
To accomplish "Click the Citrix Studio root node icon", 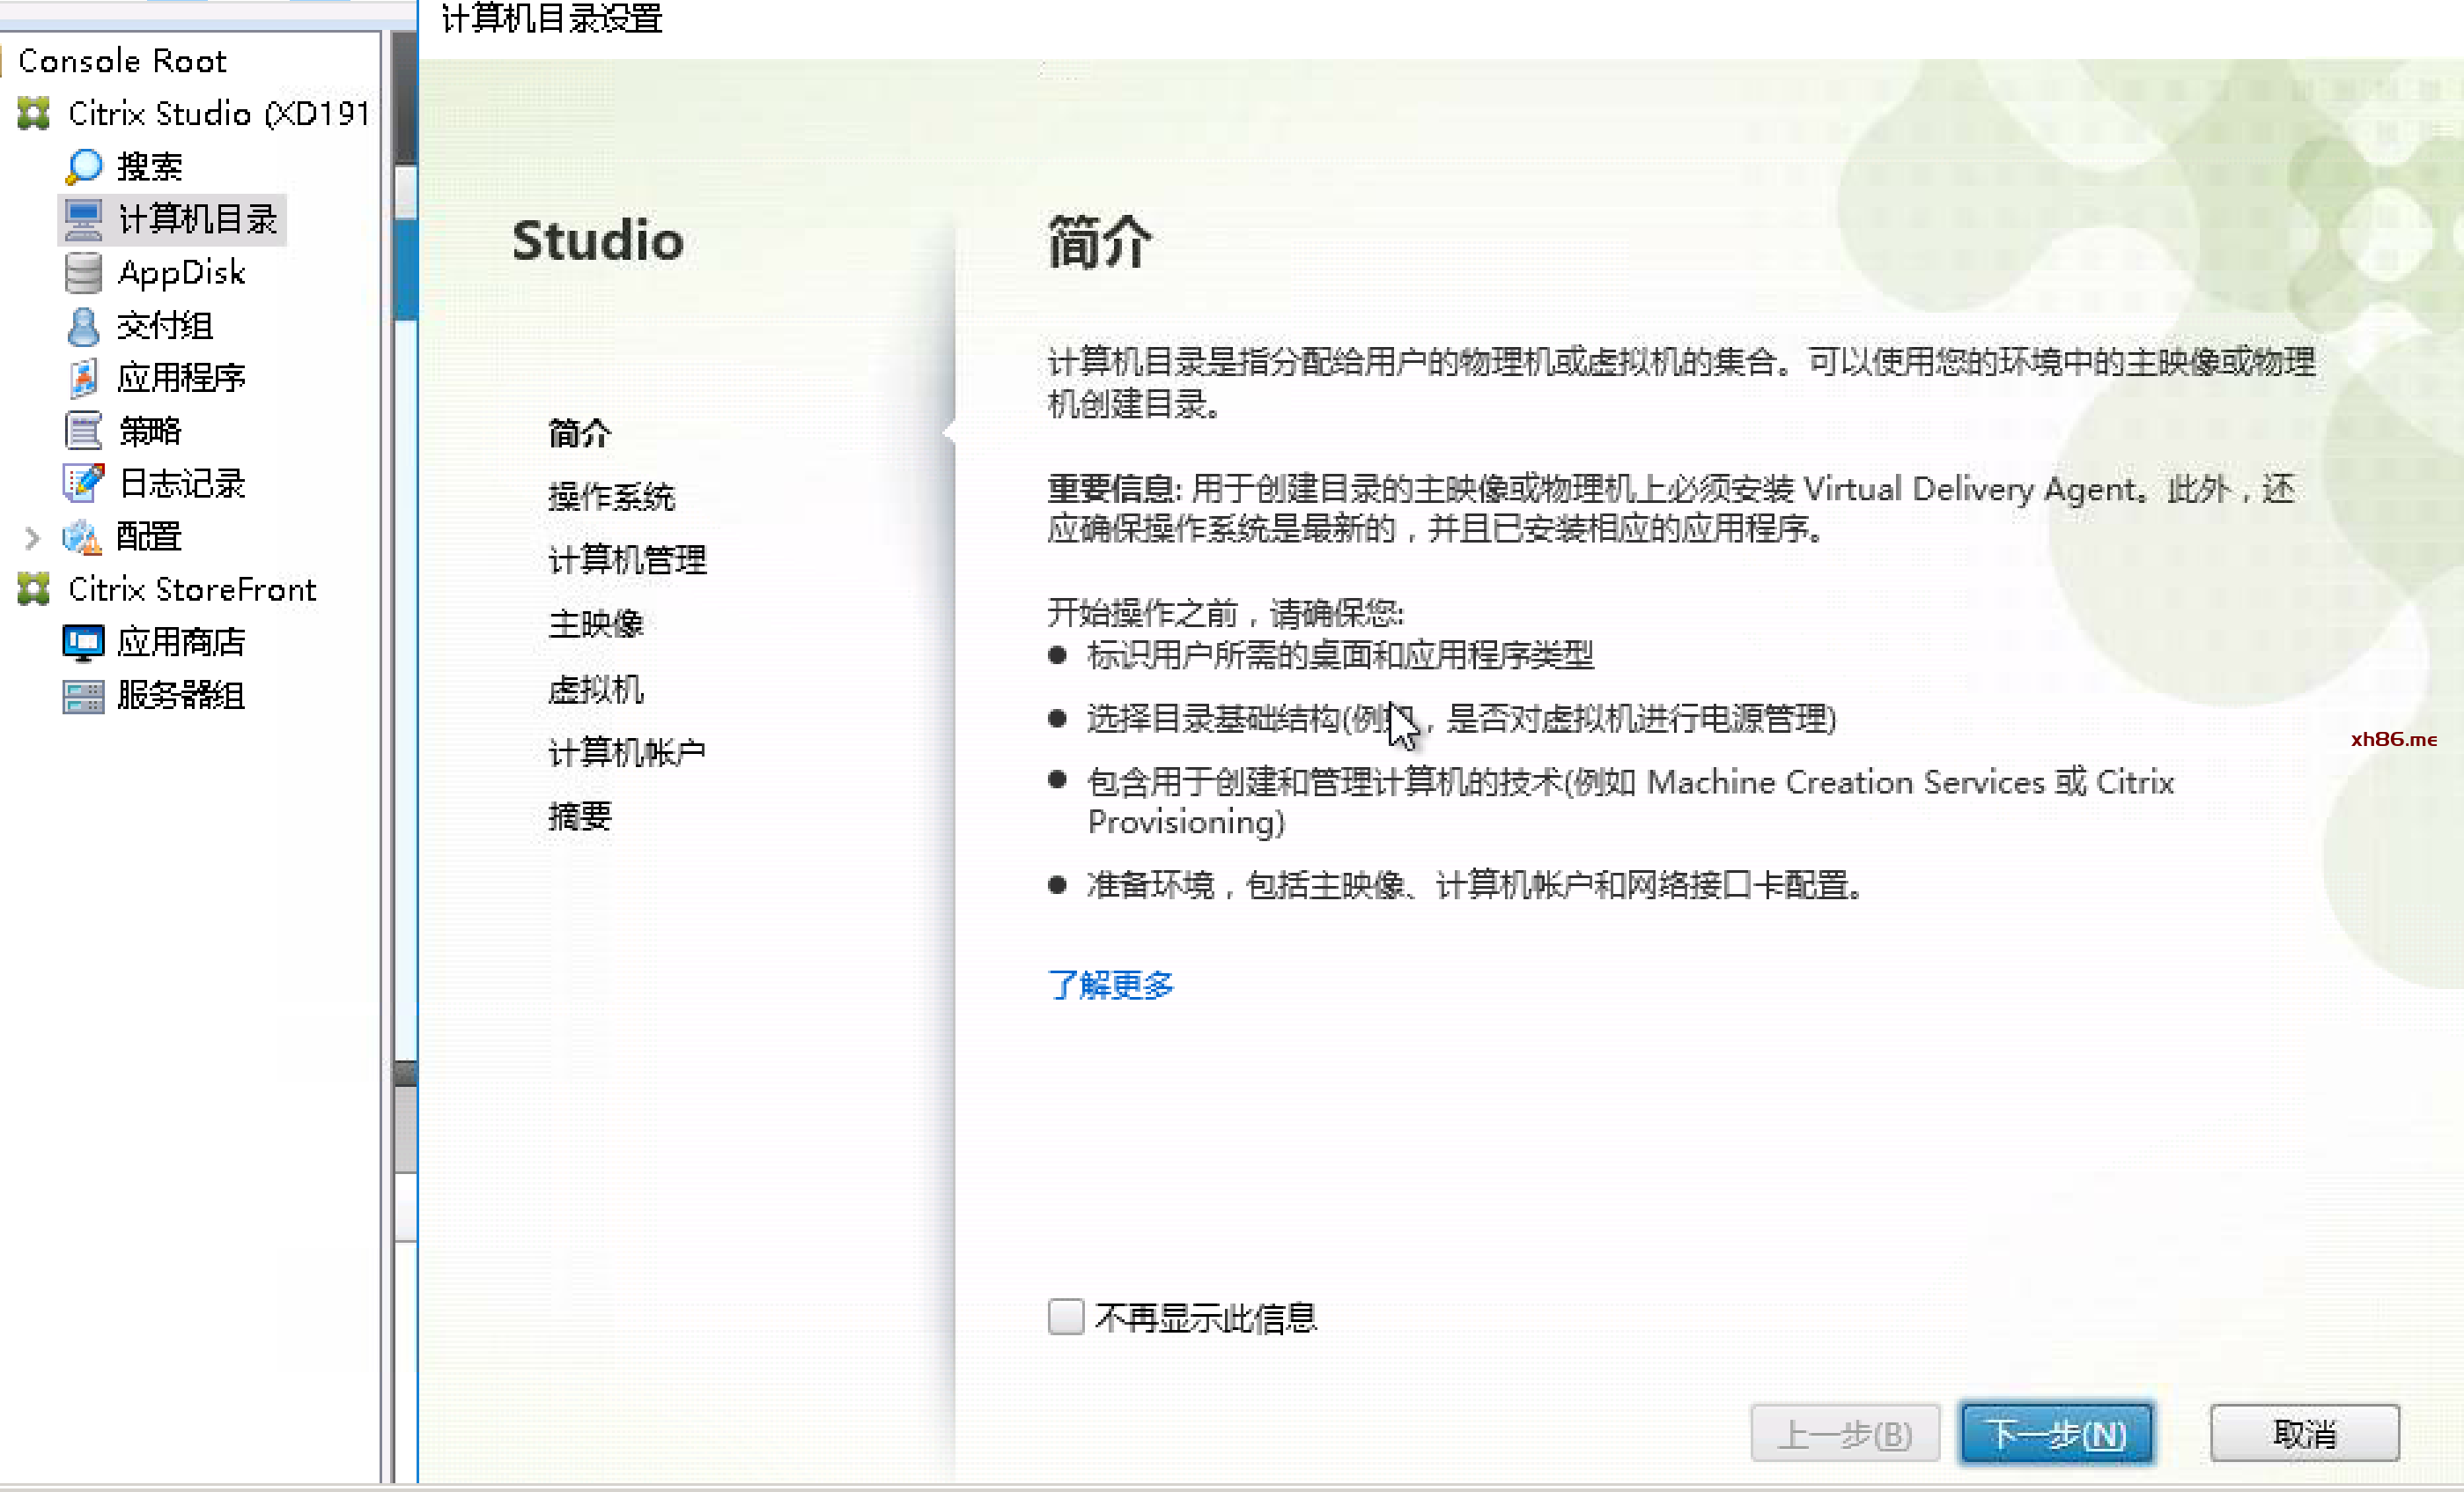I will click(34, 113).
